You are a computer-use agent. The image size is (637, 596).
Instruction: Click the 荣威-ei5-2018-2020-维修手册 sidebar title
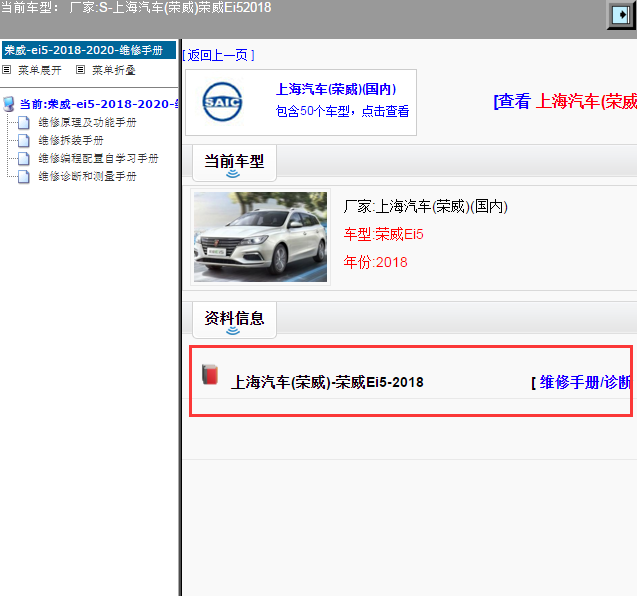pyautogui.click(x=89, y=50)
